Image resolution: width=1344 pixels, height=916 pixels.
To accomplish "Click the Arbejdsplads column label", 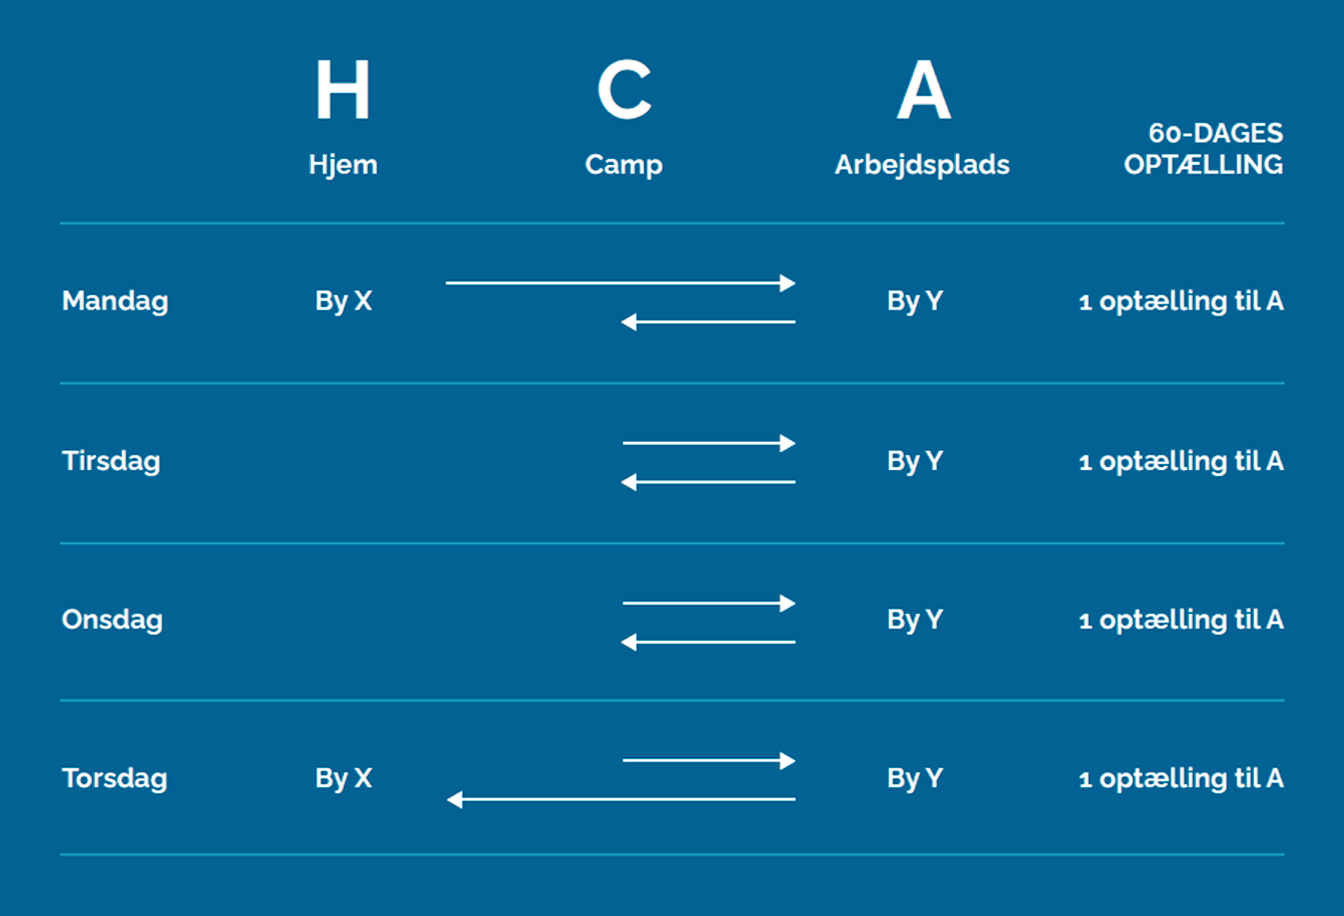I will pos(922,165).
